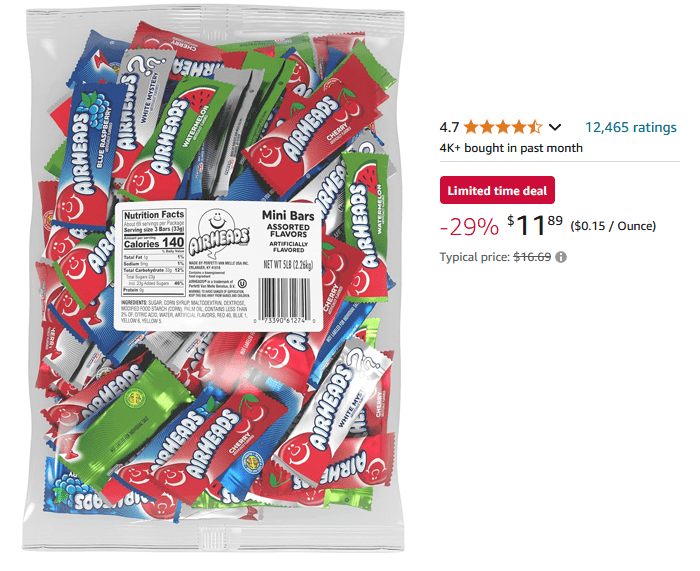
Task: Click the info icon beside typical price
Action: click(561, 257)
